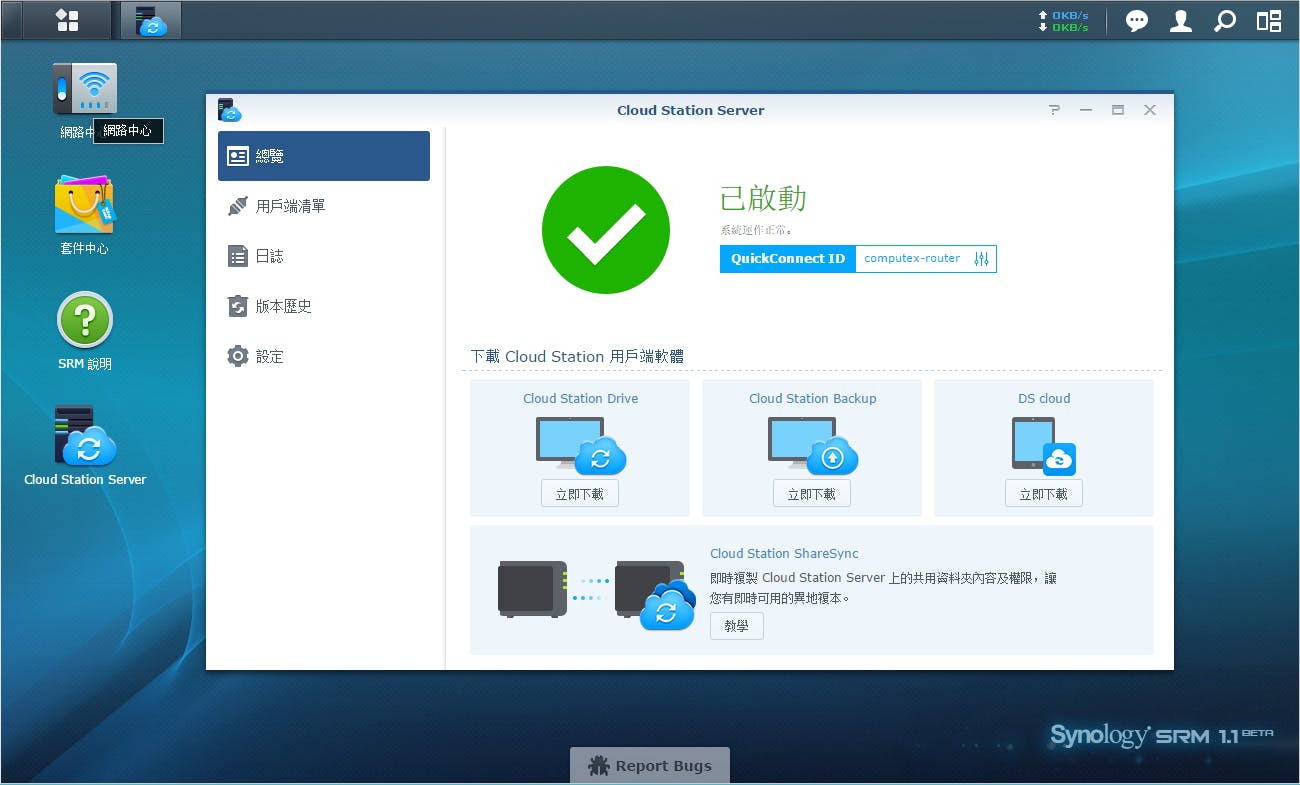
Task: Download Cloud Station Drive with 立即下載
Action: point(580,494)
